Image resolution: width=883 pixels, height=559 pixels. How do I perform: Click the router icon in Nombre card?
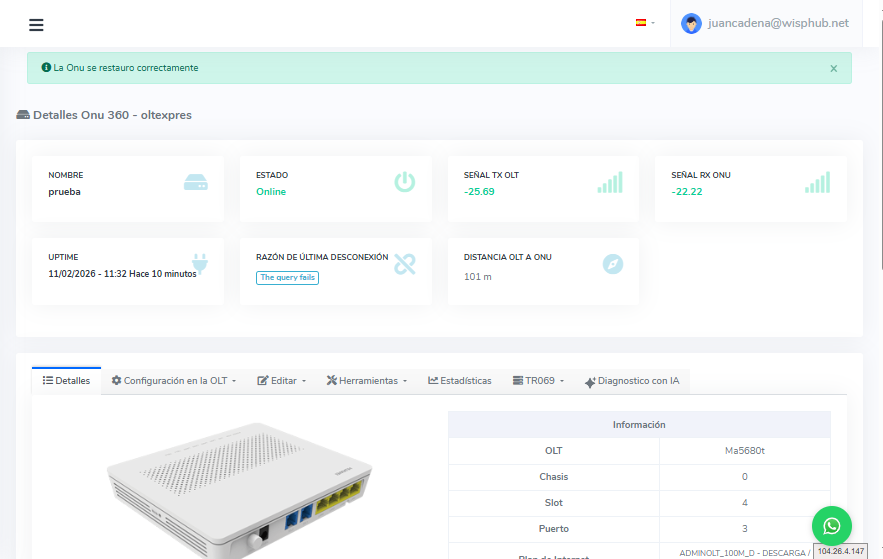pyautogui.click(x=196, y=182)
